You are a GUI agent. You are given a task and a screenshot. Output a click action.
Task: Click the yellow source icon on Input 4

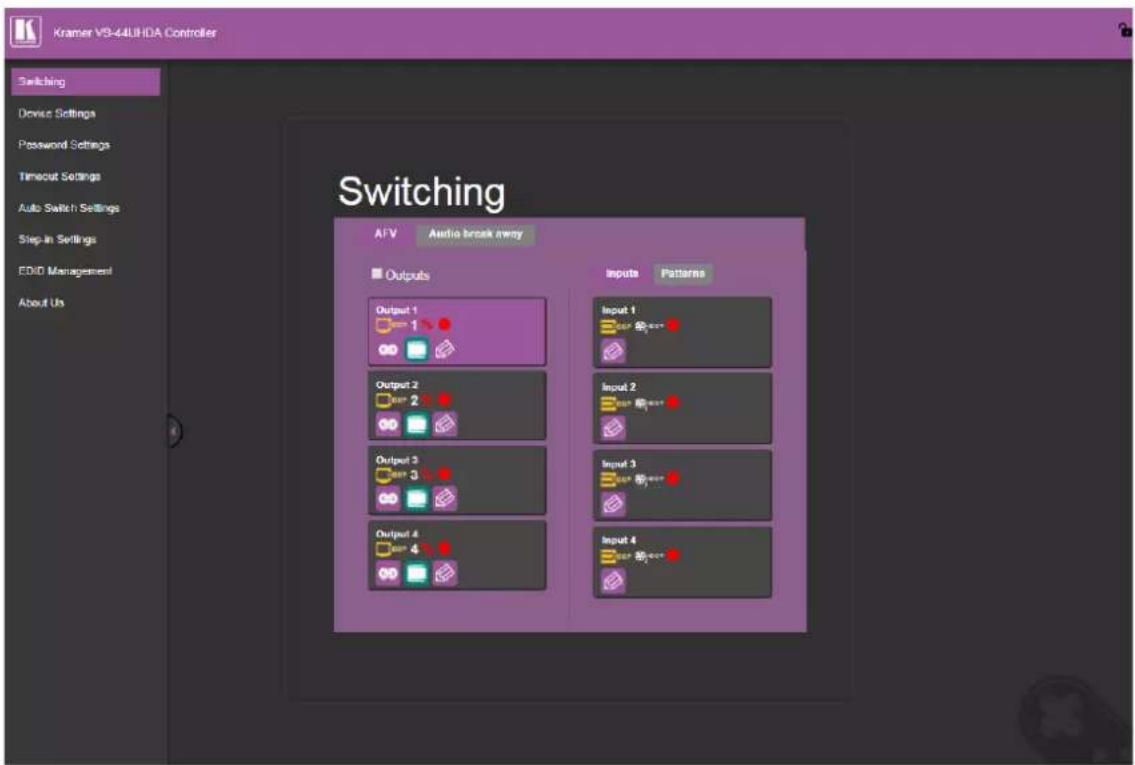608,556
